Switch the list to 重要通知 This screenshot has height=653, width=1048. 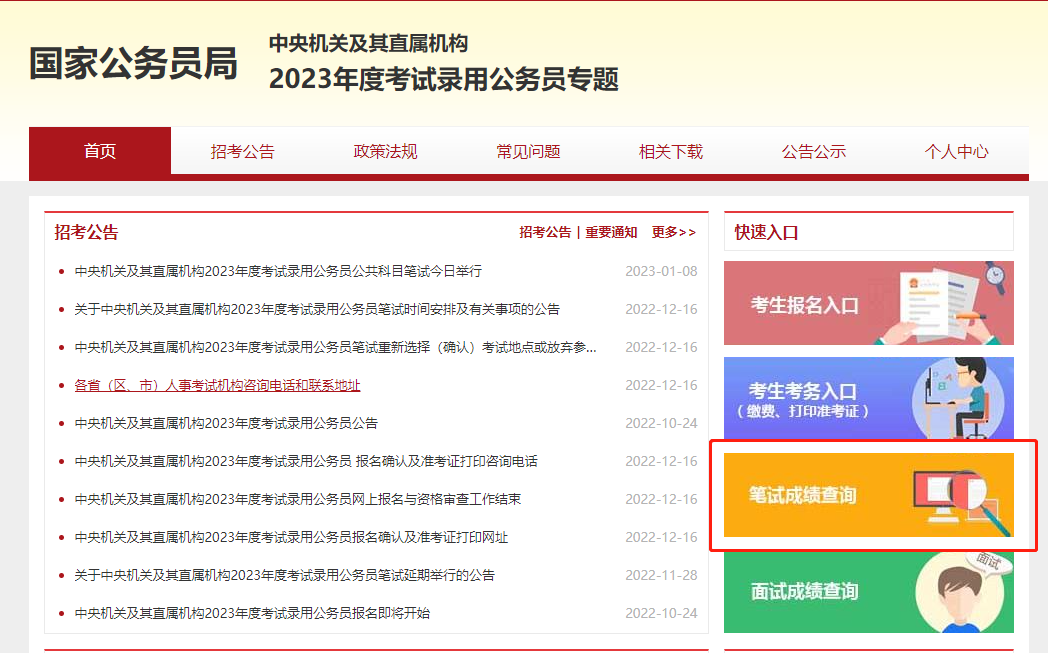point(611,232)
